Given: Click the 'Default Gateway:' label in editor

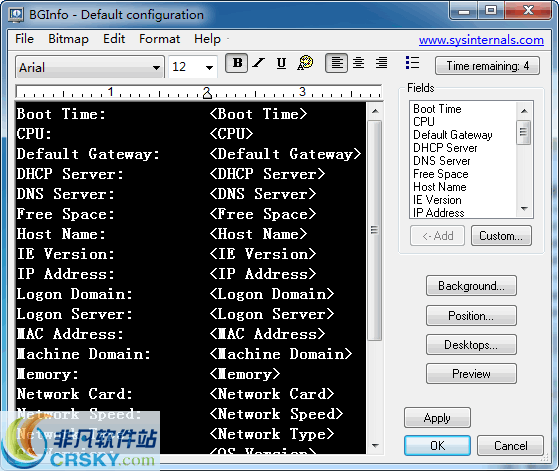Looking at the screenshot, I should click(88, 154).
